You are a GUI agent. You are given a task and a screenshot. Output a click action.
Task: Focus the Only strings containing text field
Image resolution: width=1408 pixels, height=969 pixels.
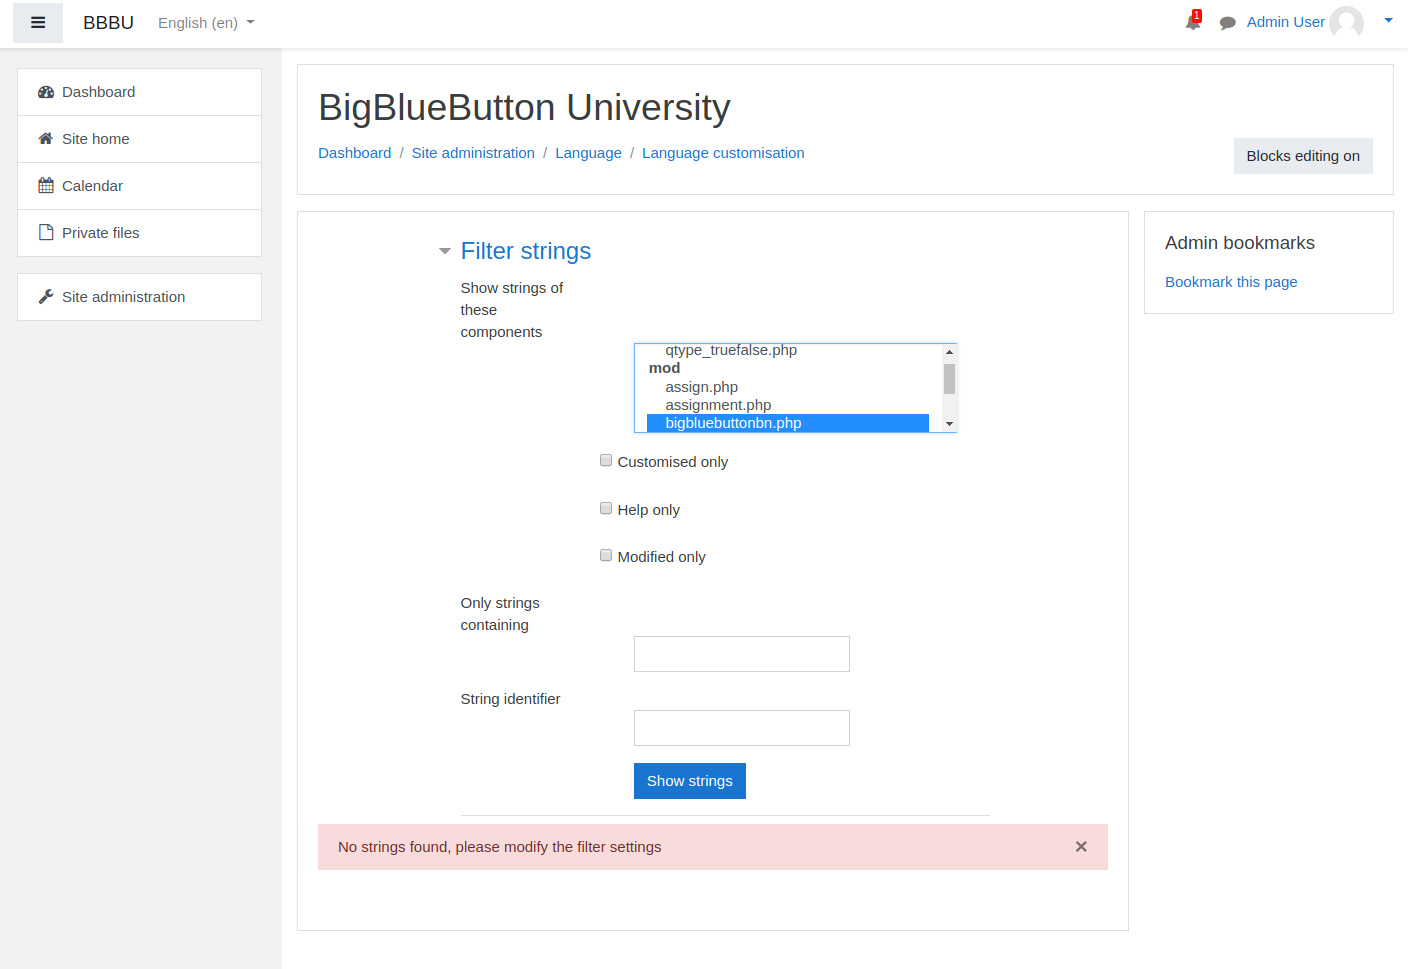[x=742, y=654]
